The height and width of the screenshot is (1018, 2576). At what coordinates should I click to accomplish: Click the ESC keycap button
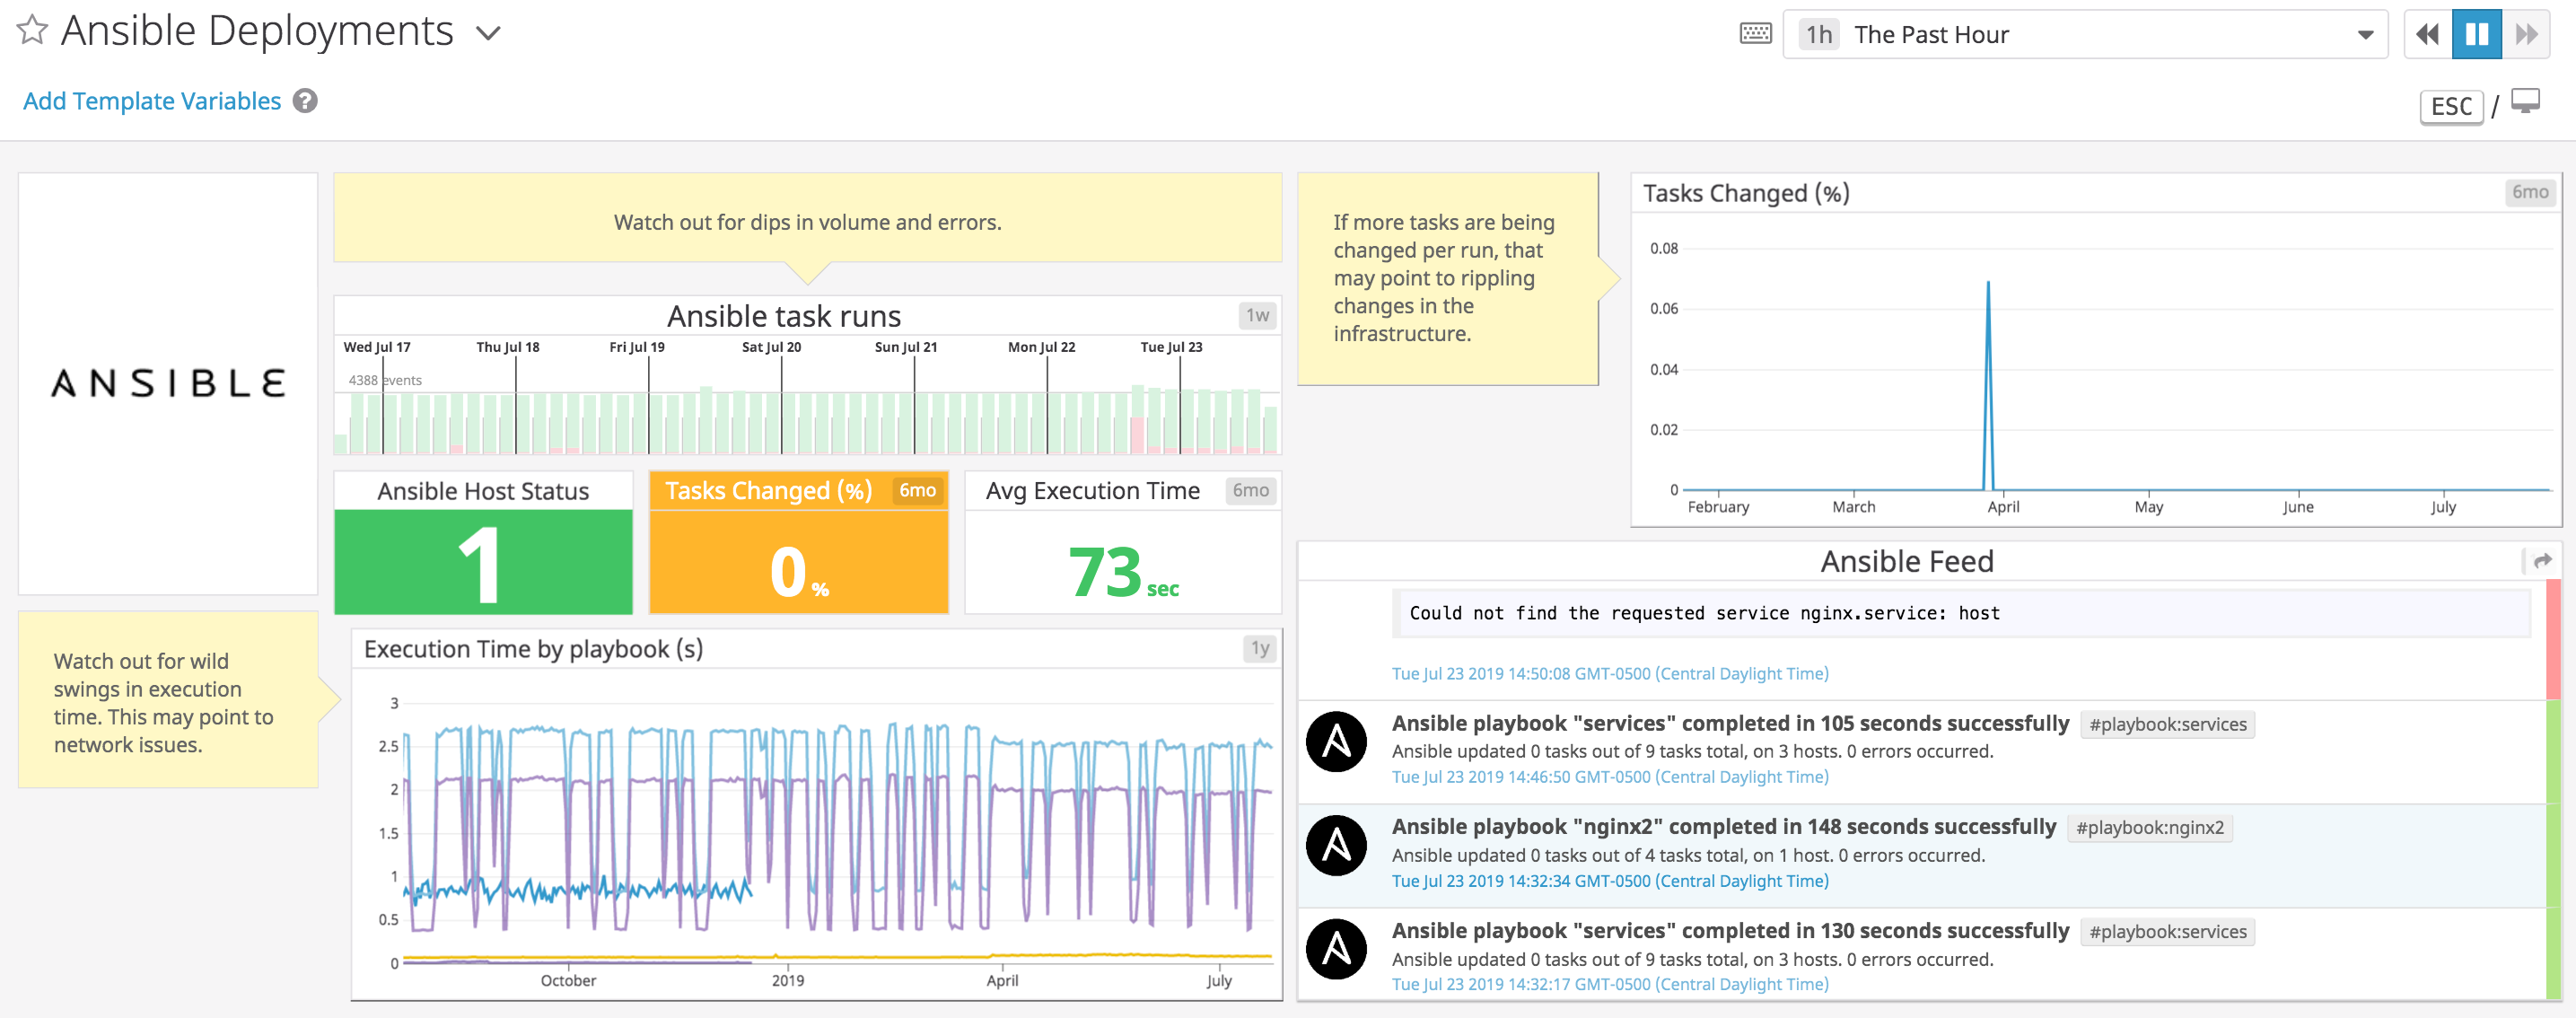pos(2451,106)
